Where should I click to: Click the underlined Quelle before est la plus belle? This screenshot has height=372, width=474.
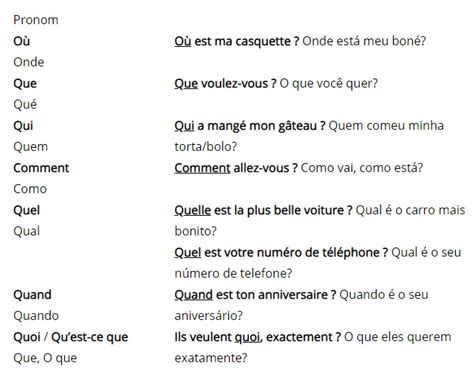click(193, 210)
